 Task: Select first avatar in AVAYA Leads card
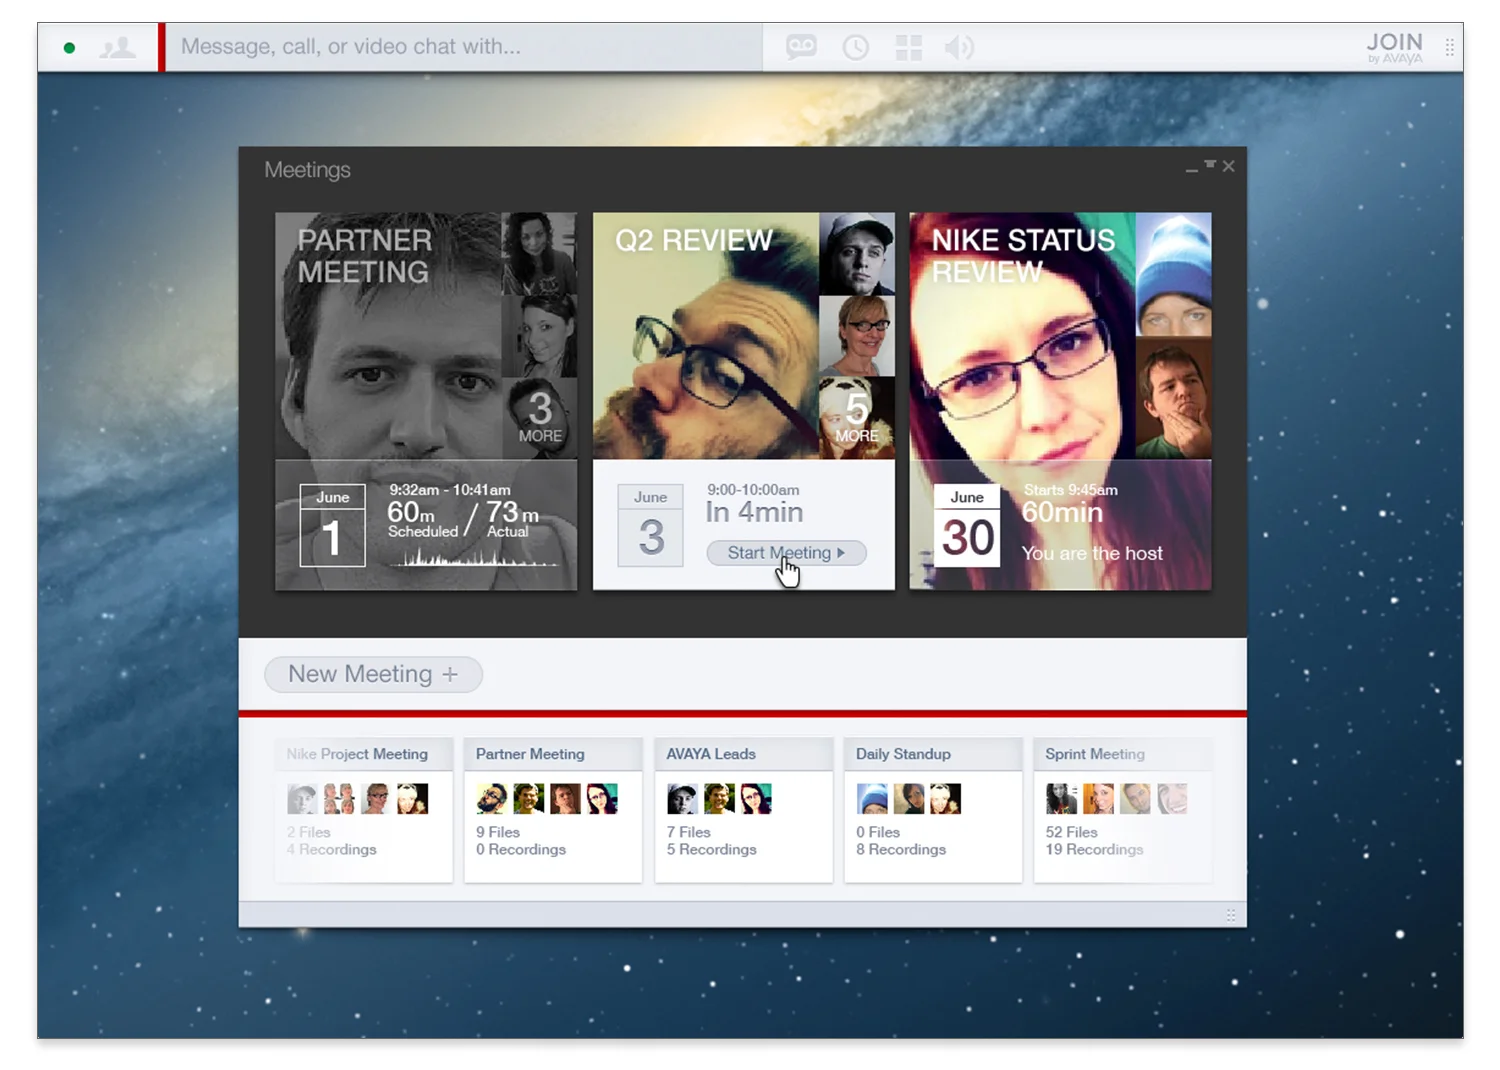pyautogui.click(x=682, y=798)
